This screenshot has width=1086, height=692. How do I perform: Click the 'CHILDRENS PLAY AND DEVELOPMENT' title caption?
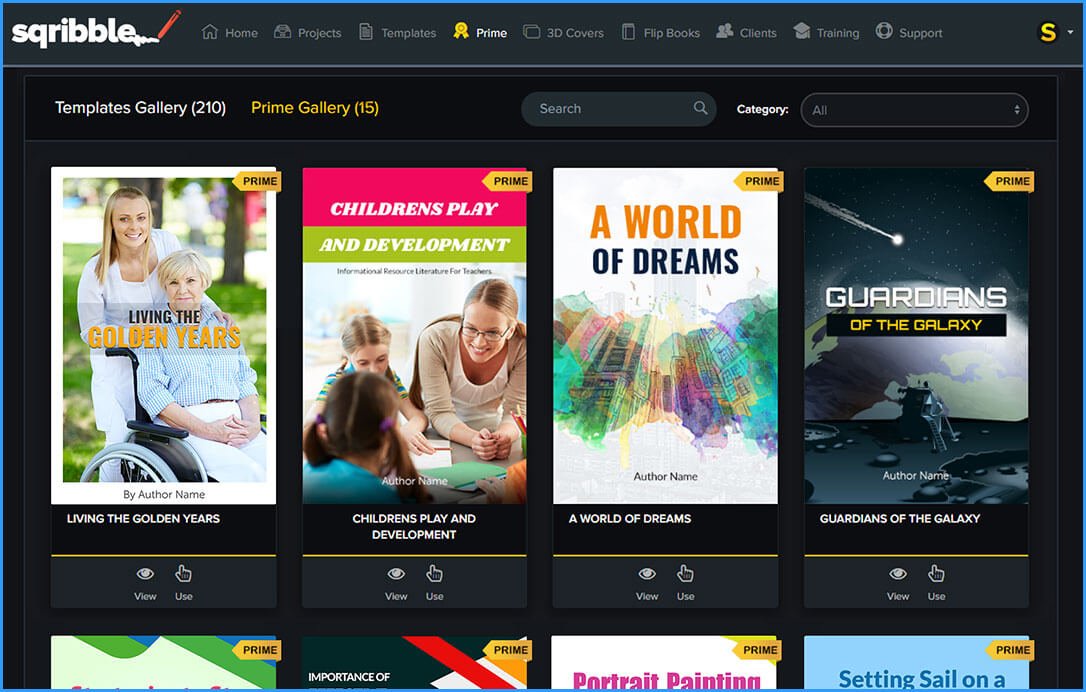(414, 526)
